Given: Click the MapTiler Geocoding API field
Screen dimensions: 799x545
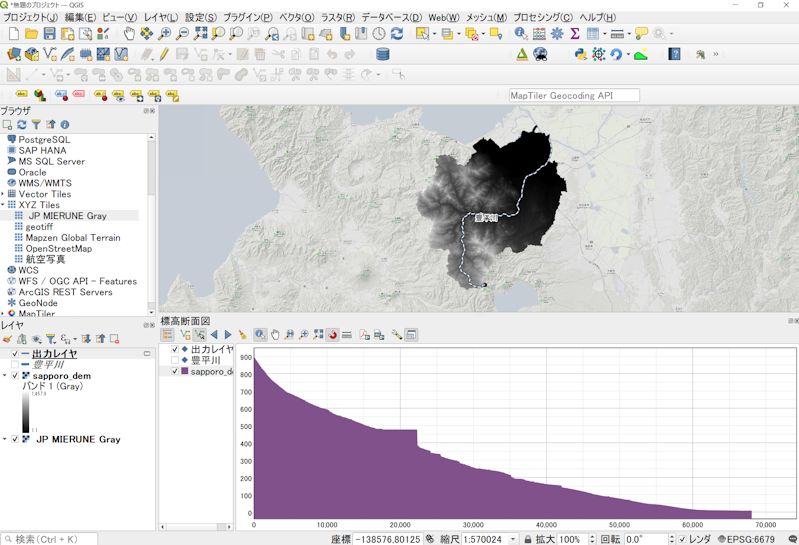Looking at the screenshot, I should coord(574,95).
